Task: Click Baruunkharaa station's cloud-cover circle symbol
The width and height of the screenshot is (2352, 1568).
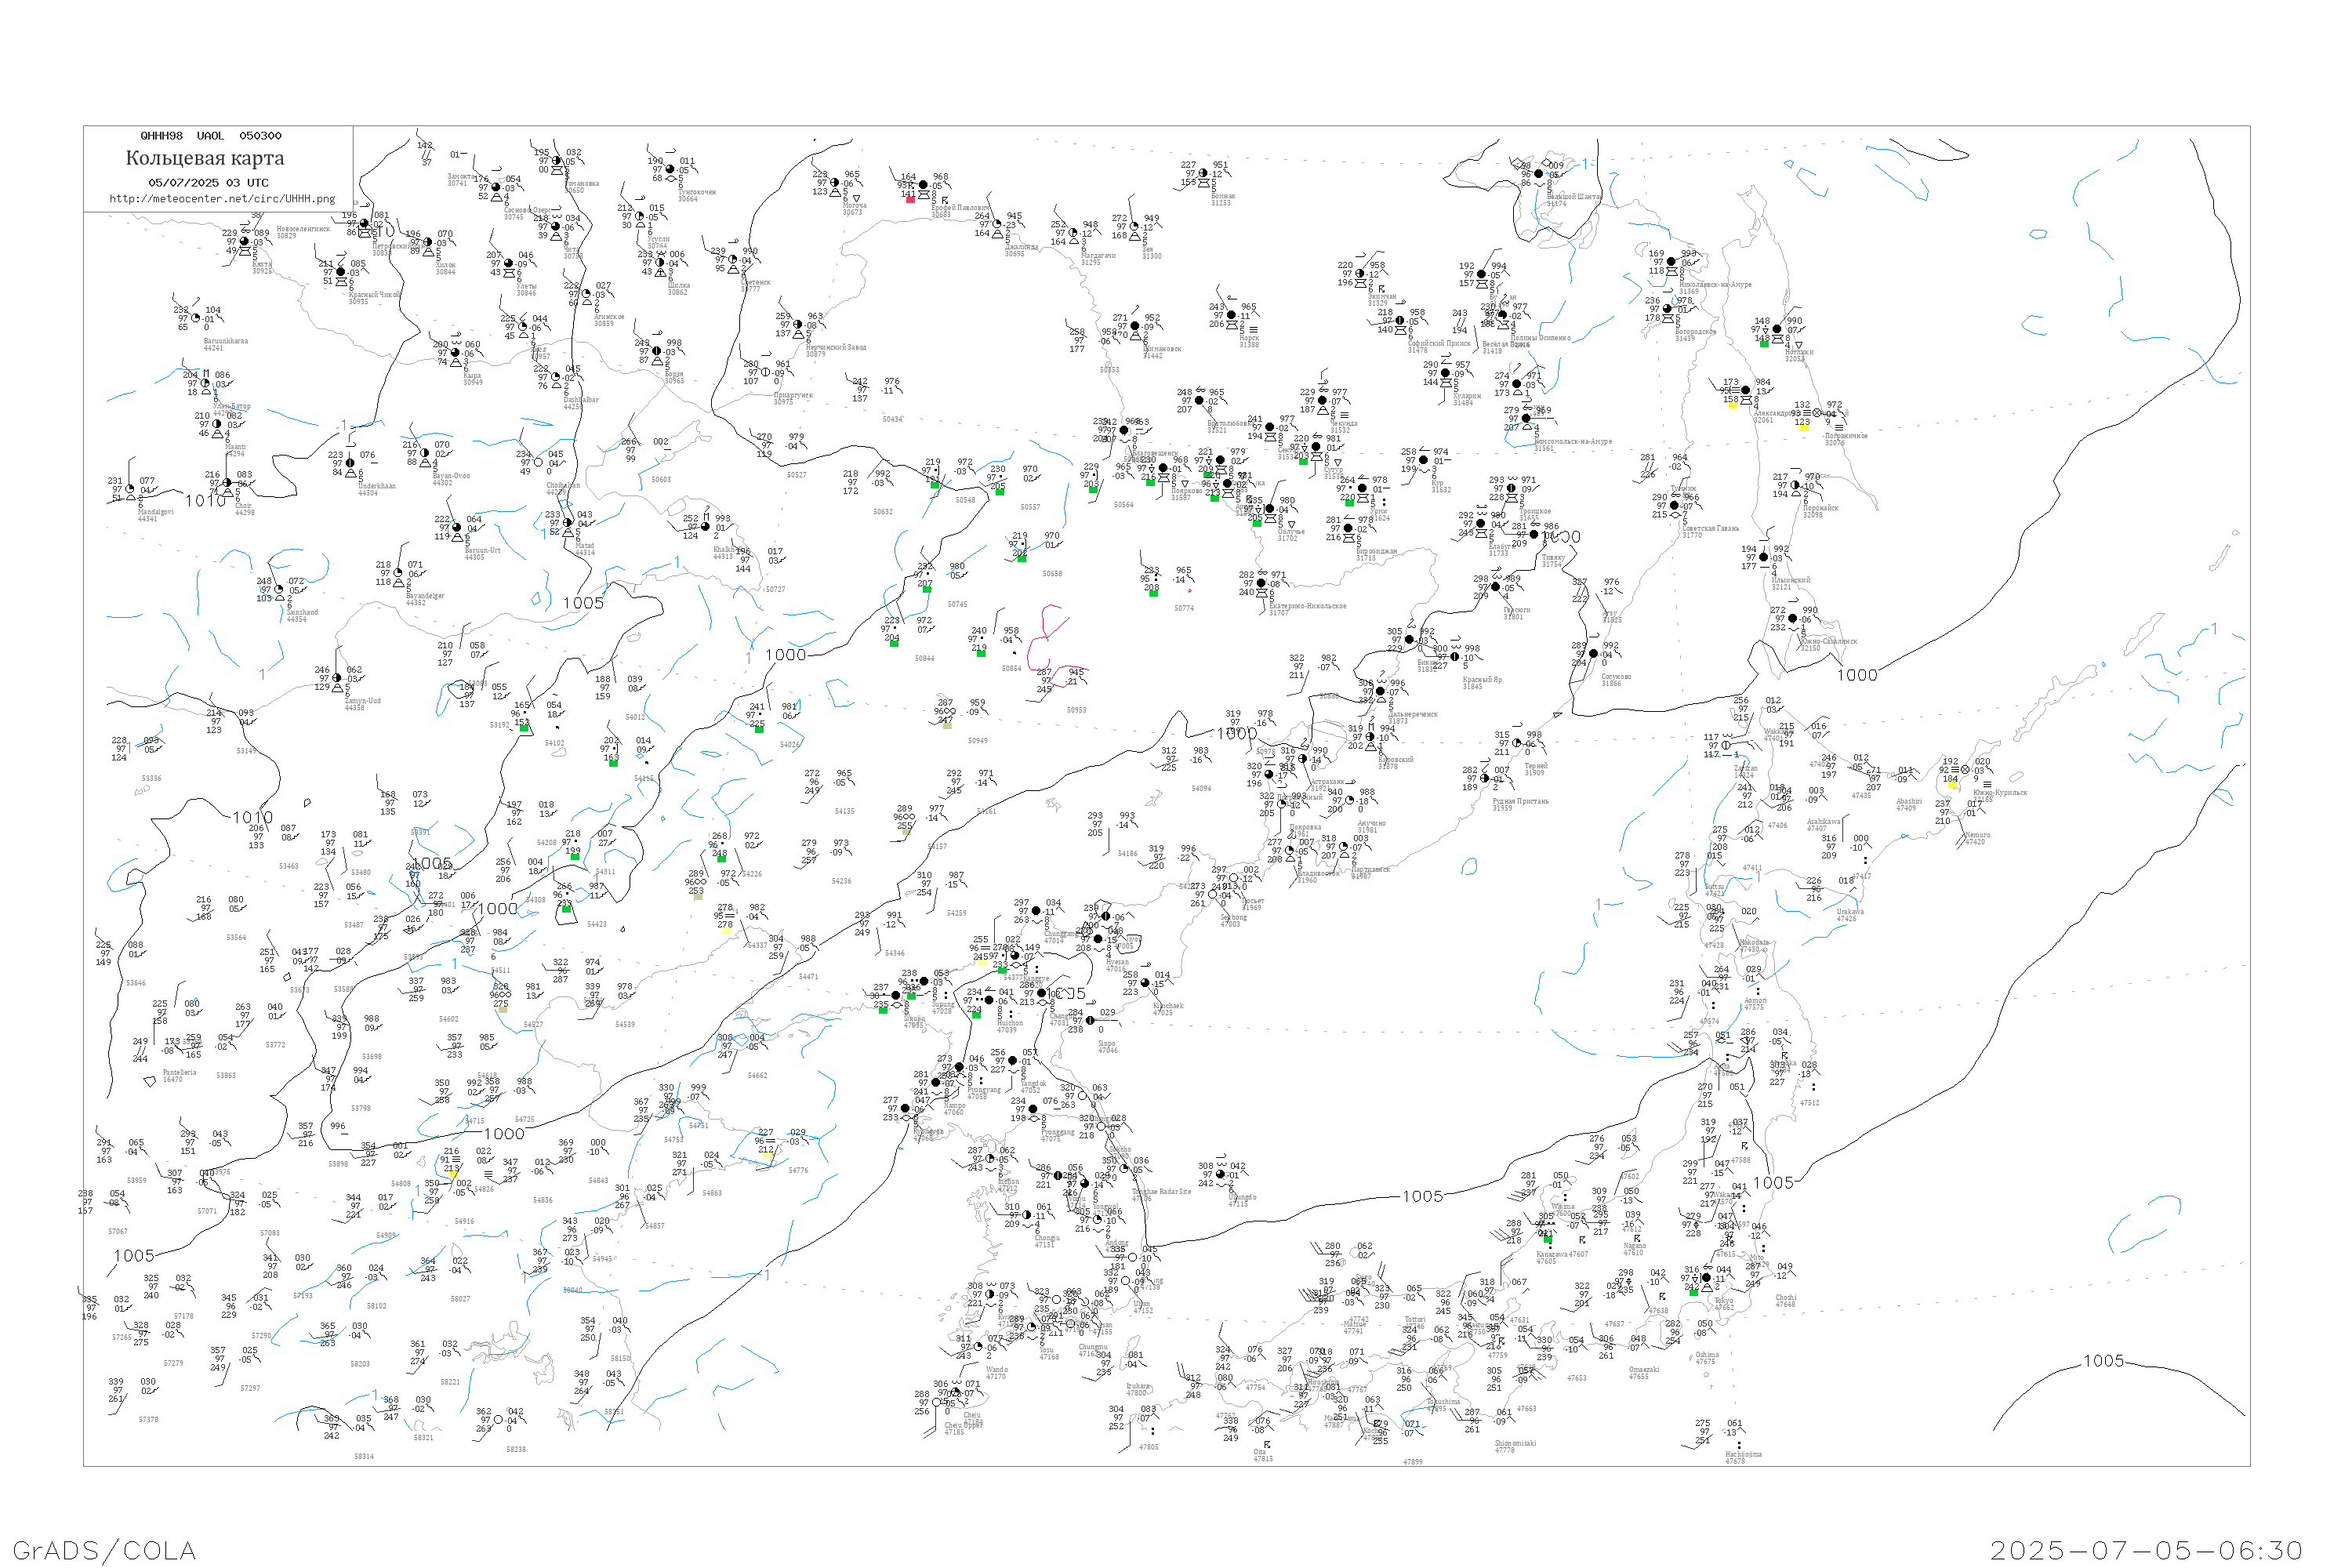Action: [x=196, y=319]
